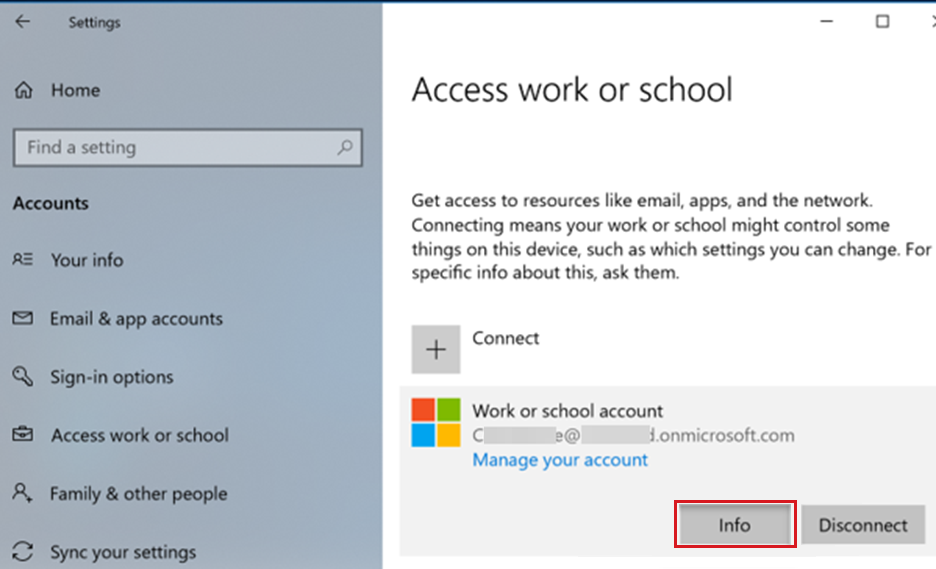Open the Manage your account link
Image resolution: width=936 pixels, height=569 pixels.
[560, 460]
